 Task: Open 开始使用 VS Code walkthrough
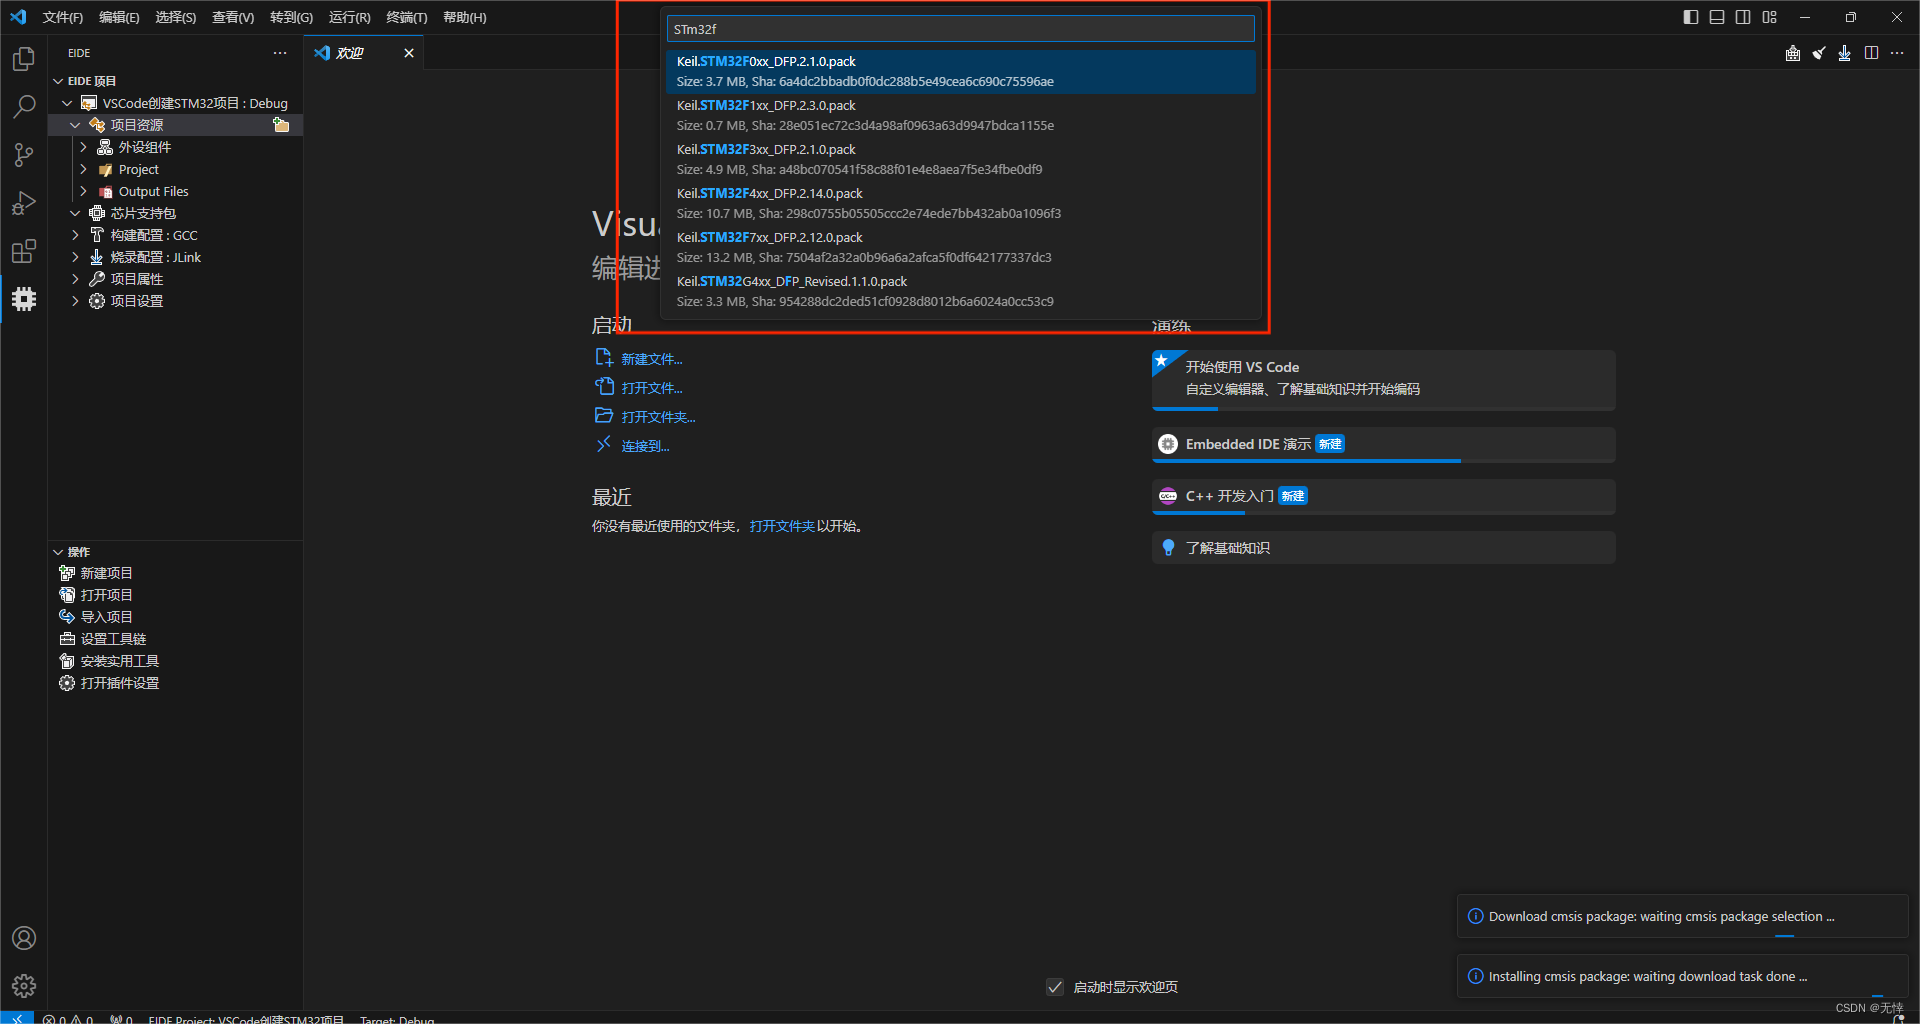coord(1383,380)
